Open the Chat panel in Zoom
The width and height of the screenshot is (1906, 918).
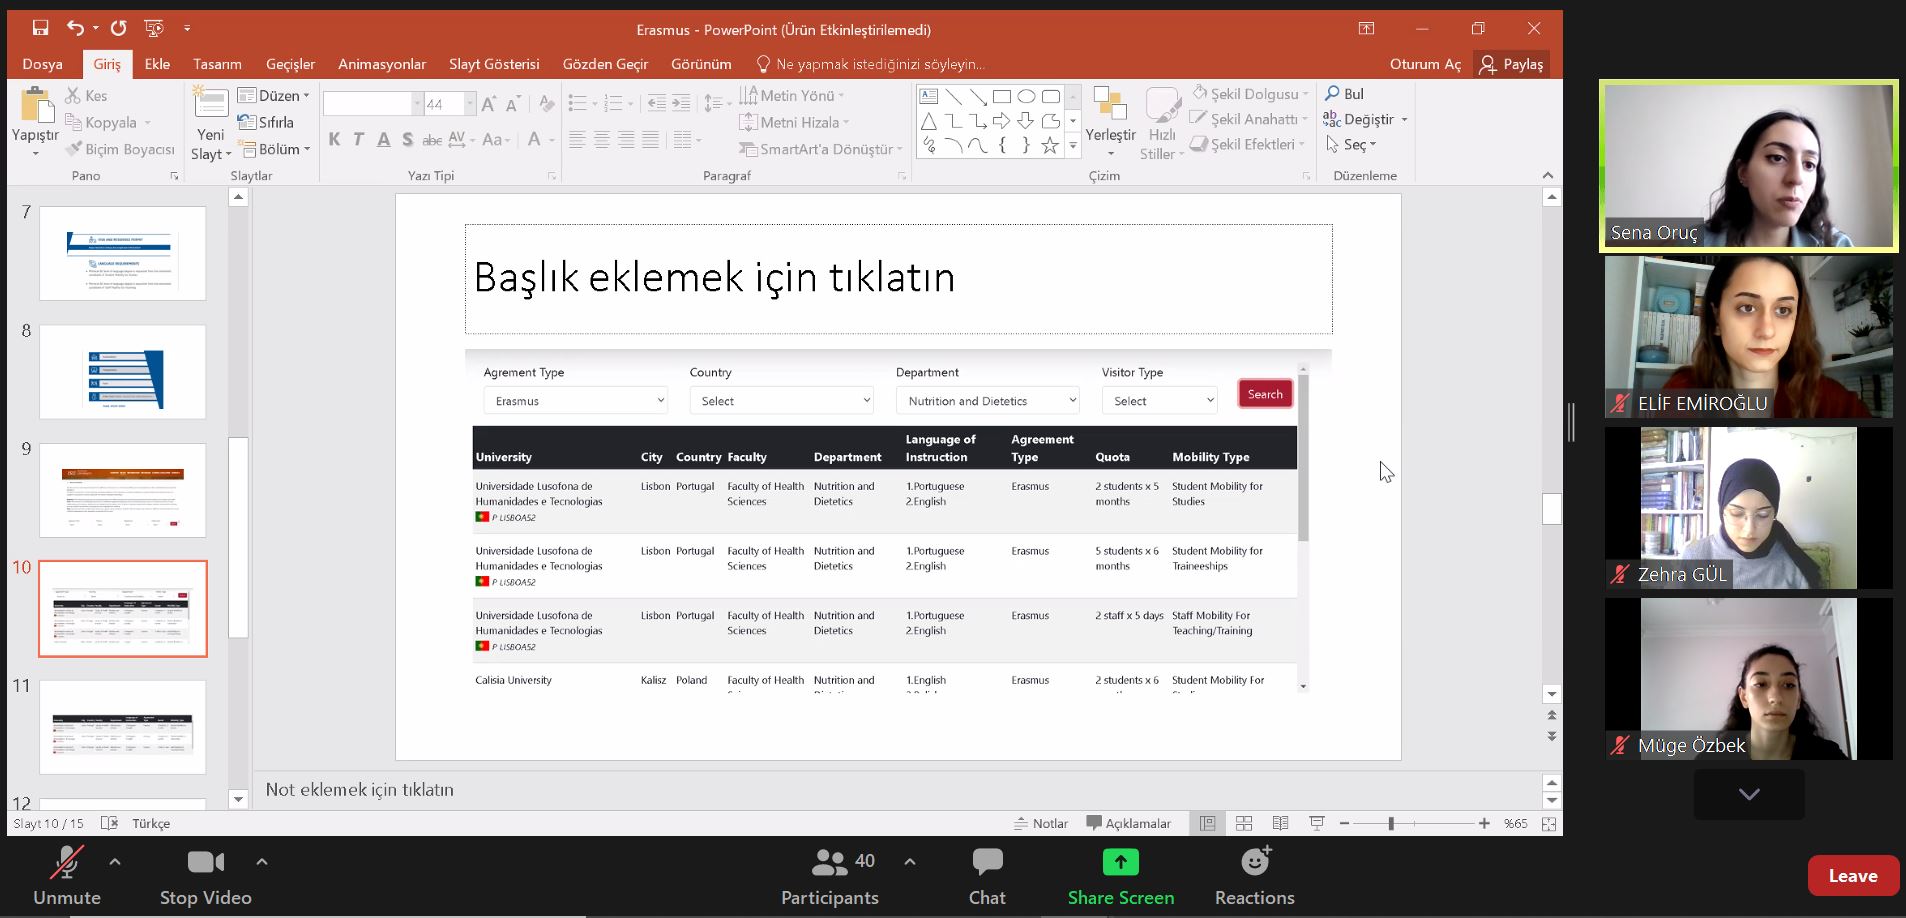click(x=987, y=876)
